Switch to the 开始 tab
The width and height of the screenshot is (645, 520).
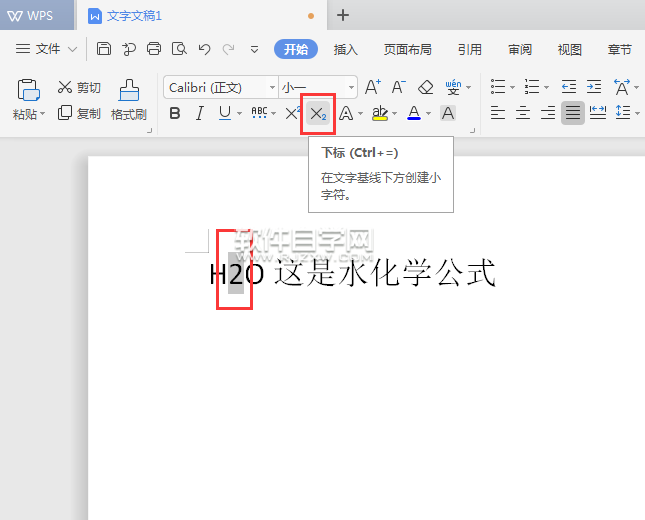coord(296,49)
